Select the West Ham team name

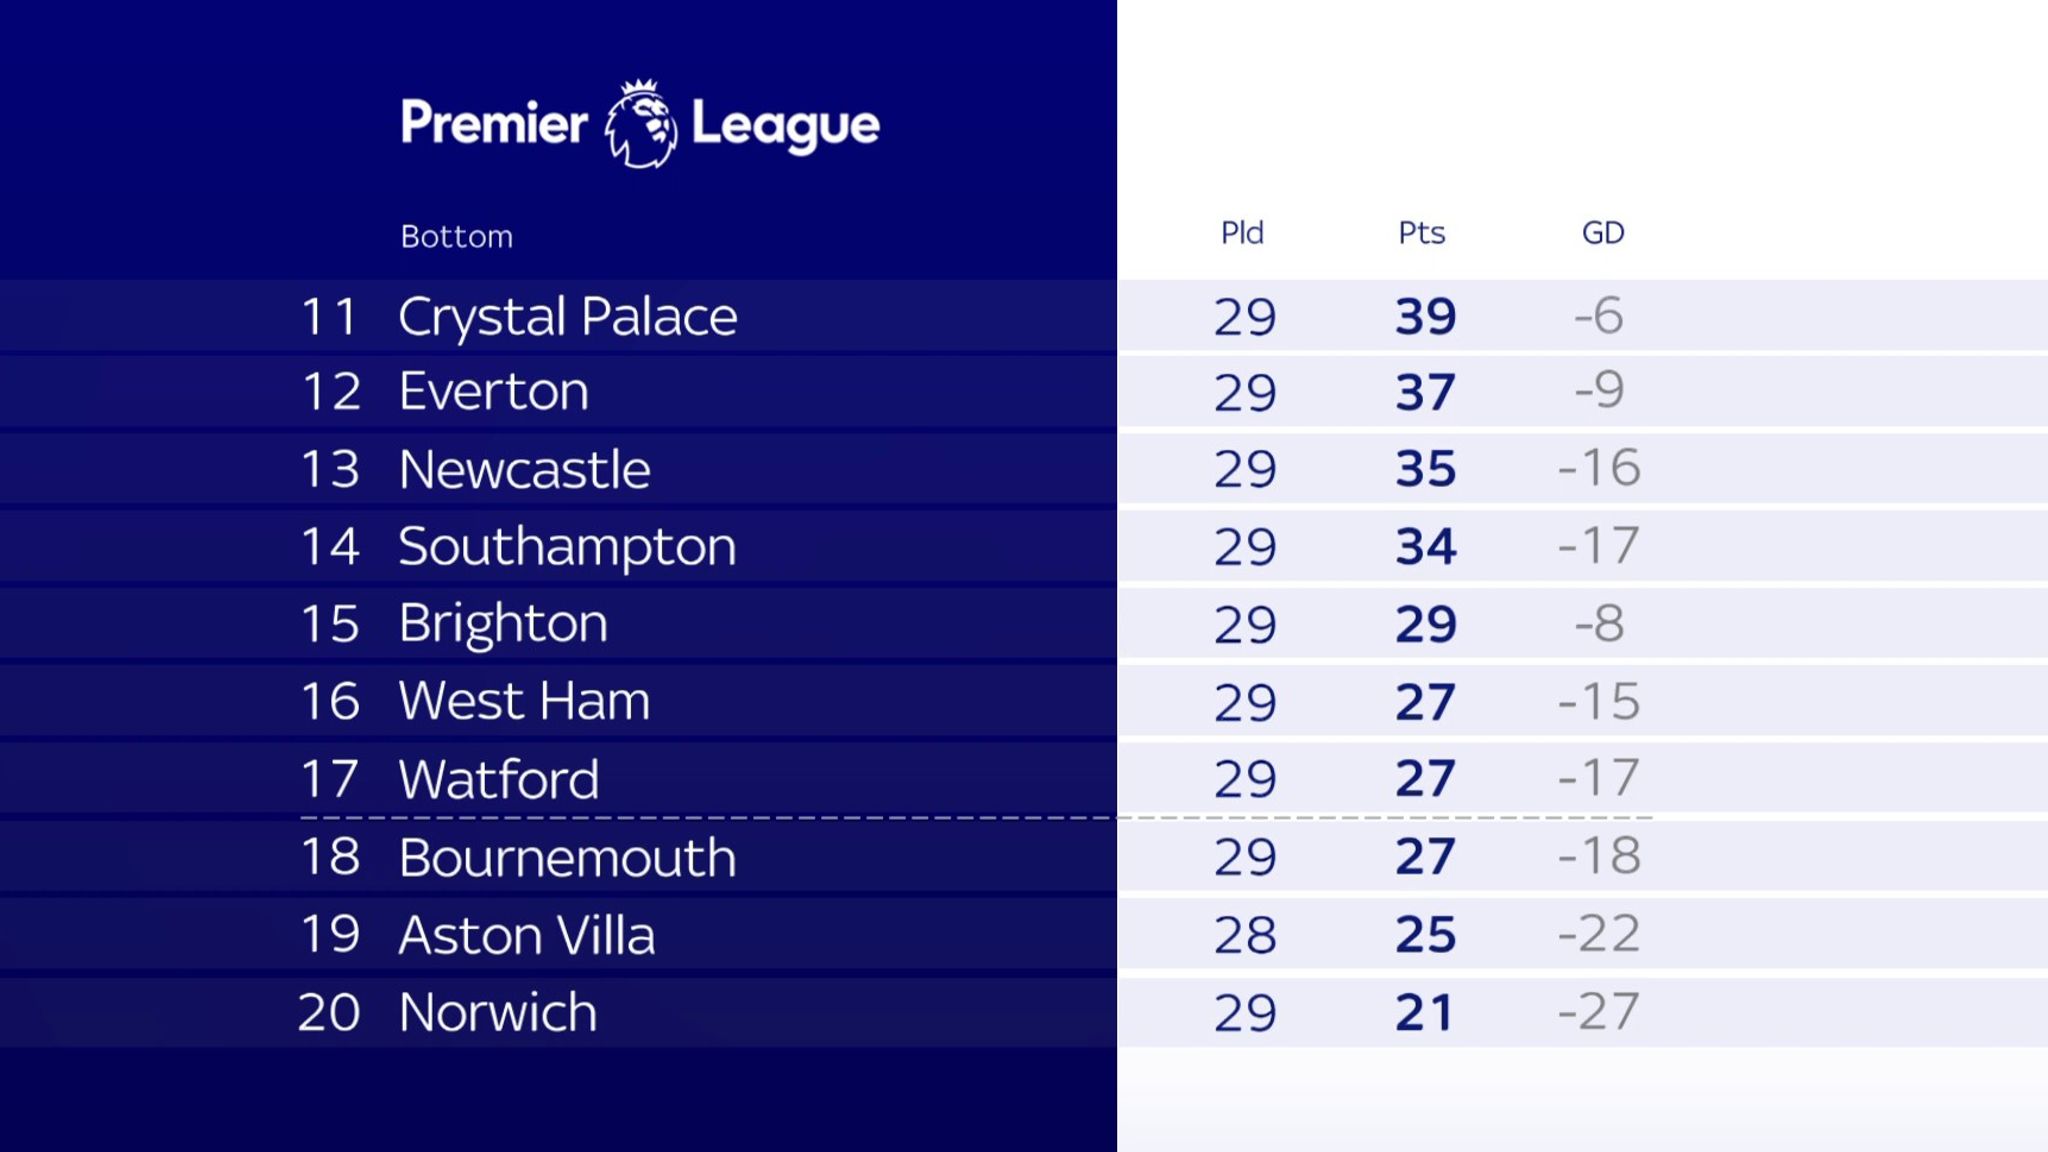click(x=525, y=701)
